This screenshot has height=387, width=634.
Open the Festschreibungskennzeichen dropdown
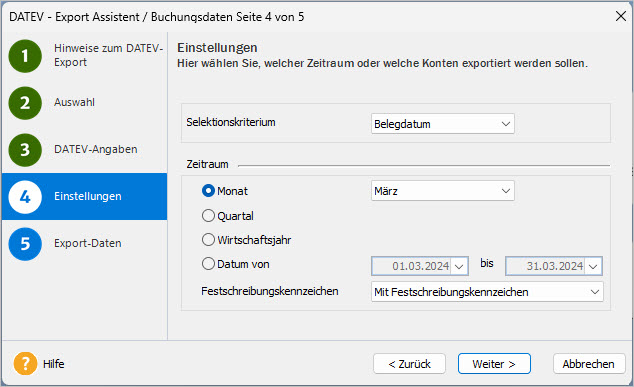(487, 292)
